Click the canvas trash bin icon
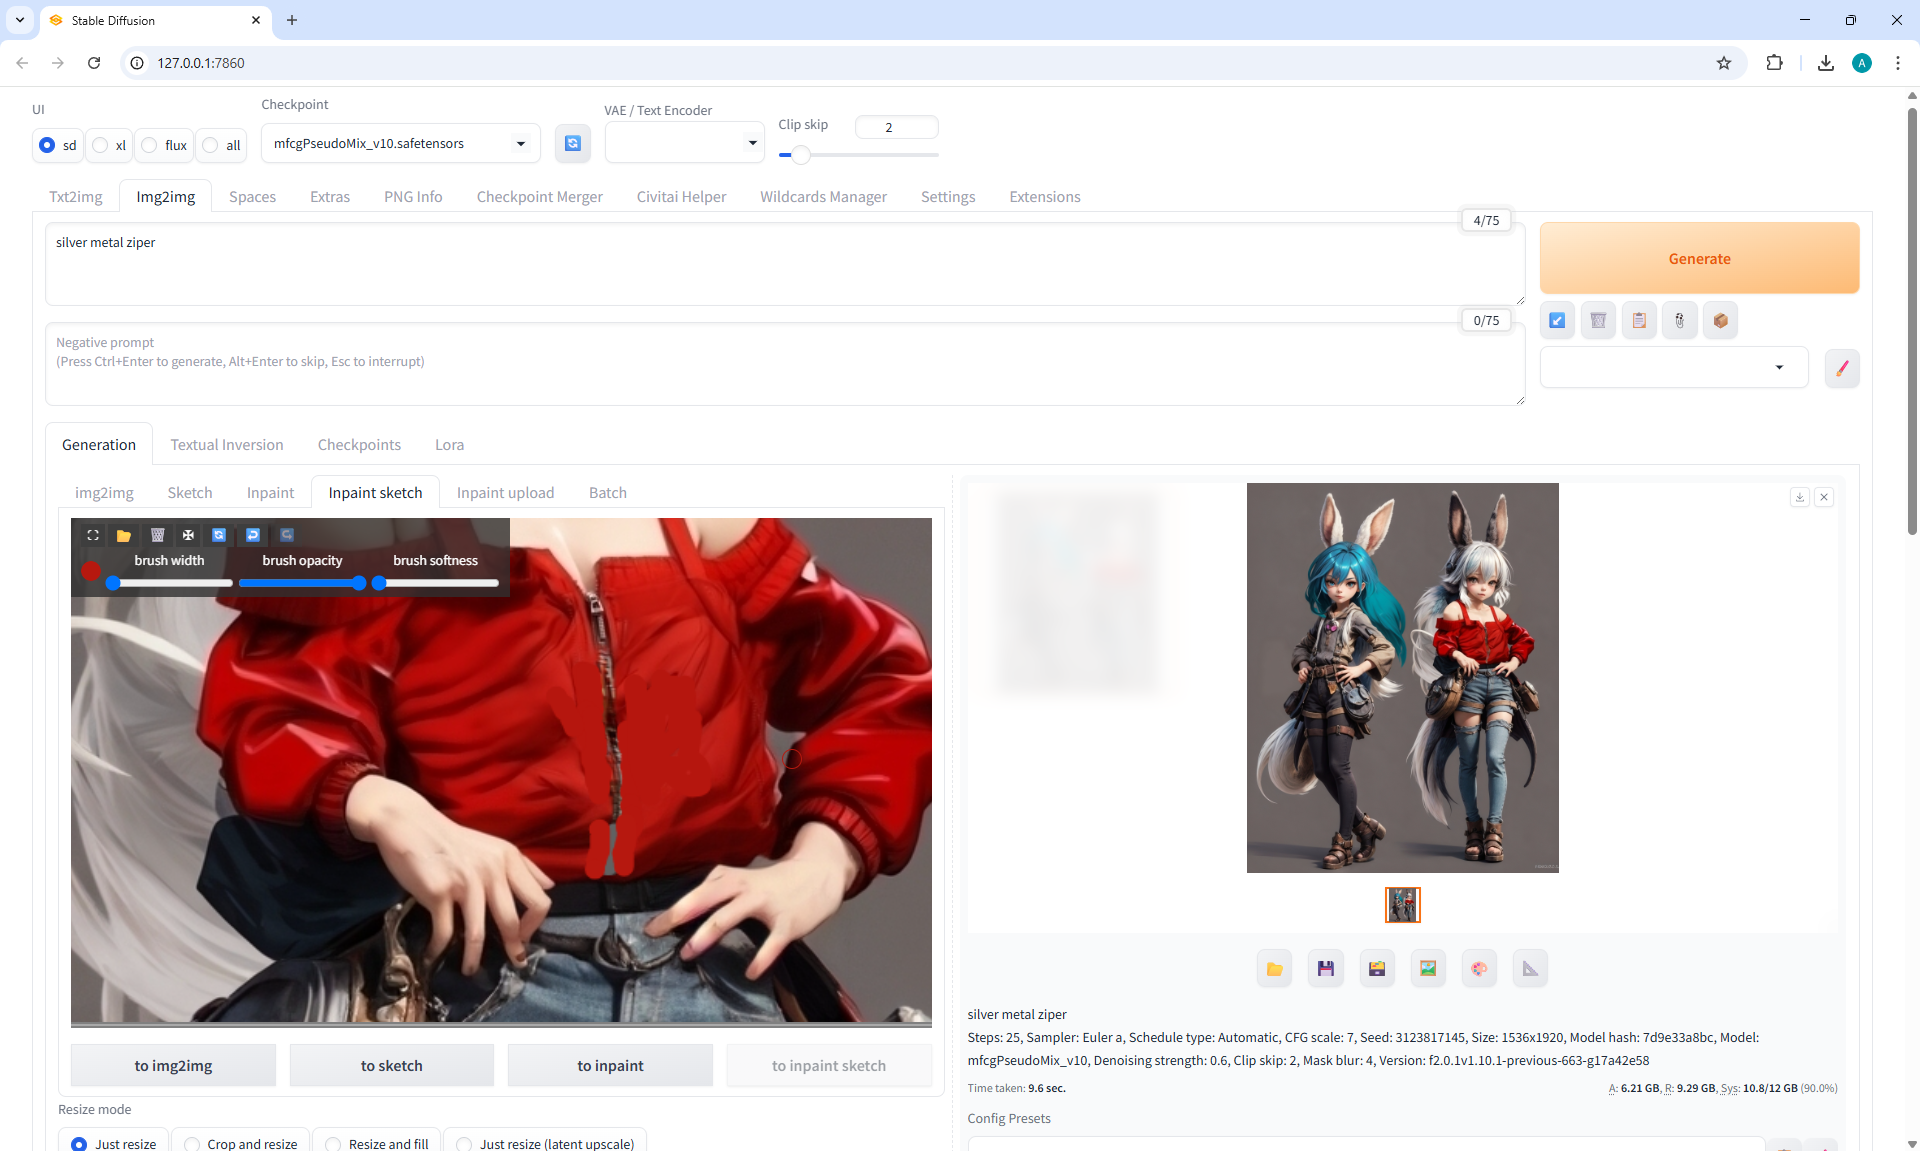The width and height of the screenshot is (1920, 1151). pos(157,535)
